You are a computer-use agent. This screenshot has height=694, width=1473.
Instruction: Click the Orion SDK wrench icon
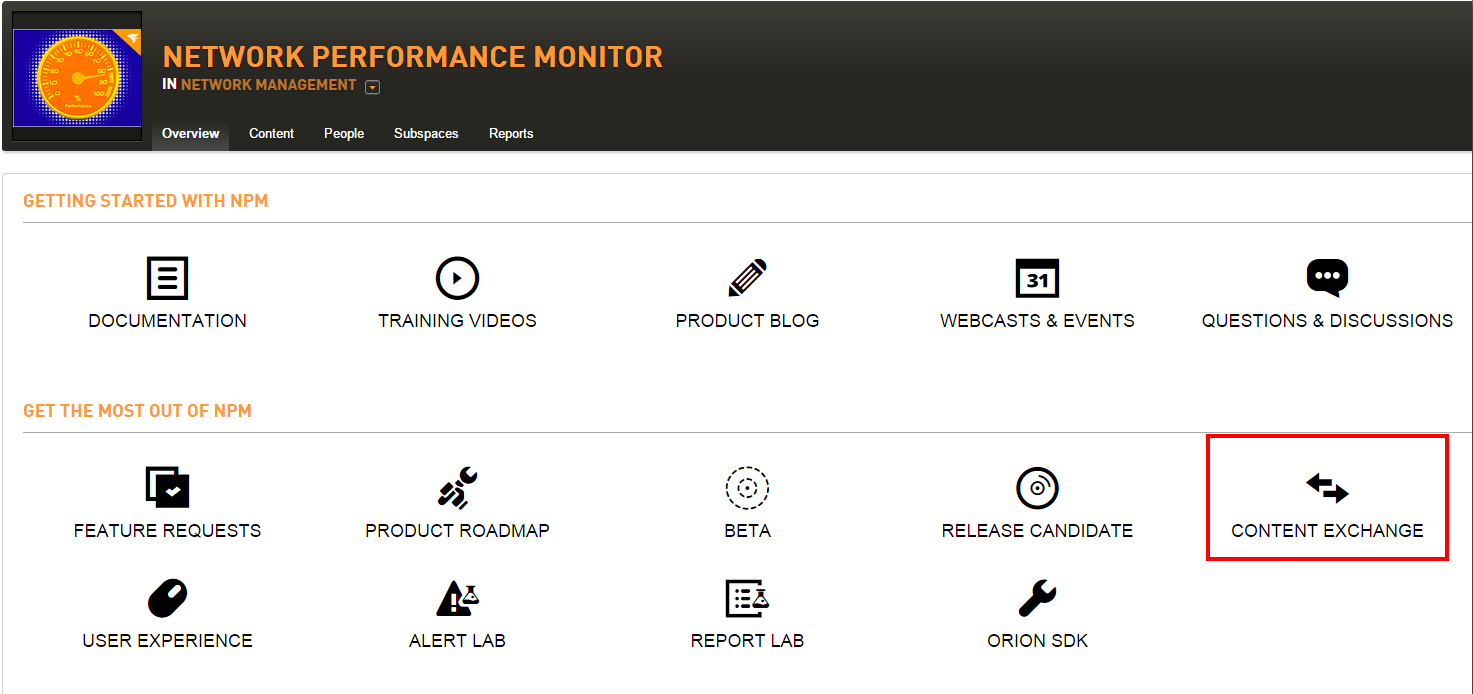[x=1037, y=598]
